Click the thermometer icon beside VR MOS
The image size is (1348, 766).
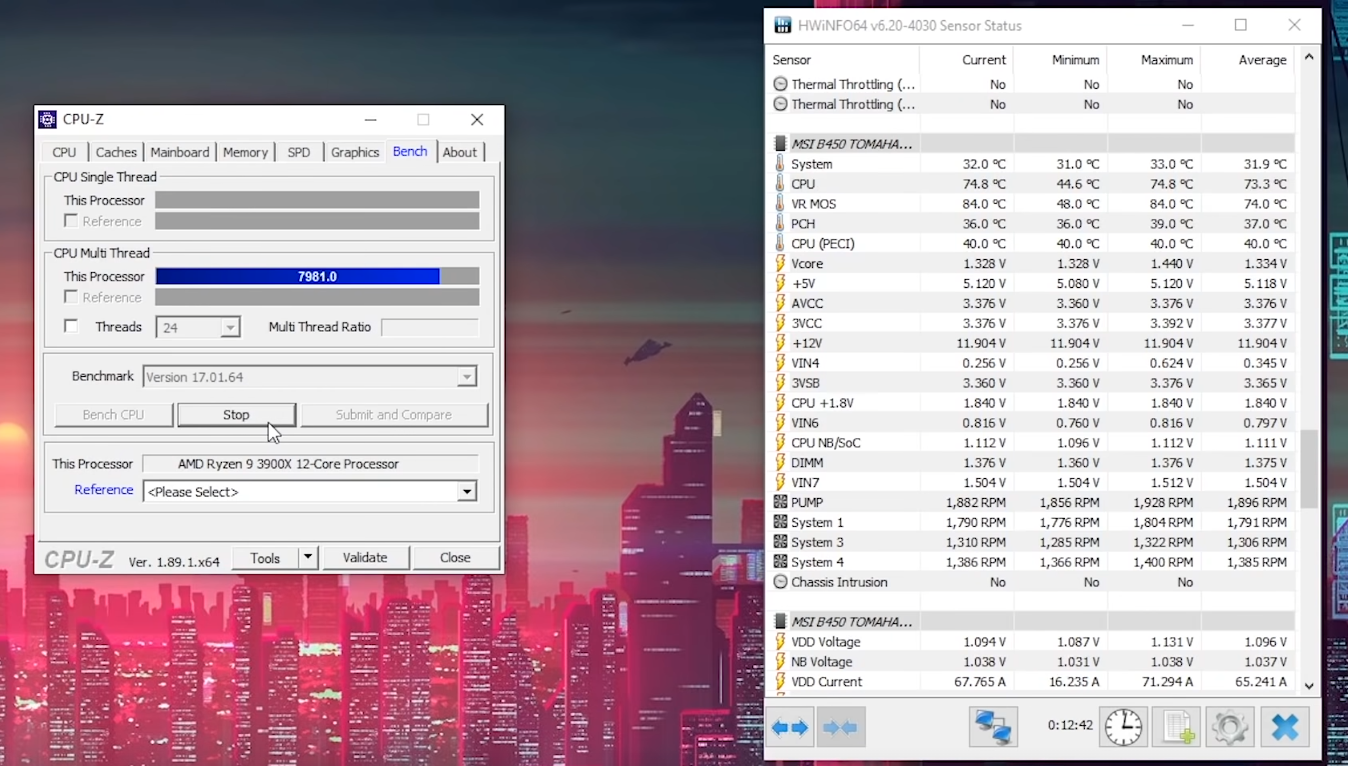780,204
